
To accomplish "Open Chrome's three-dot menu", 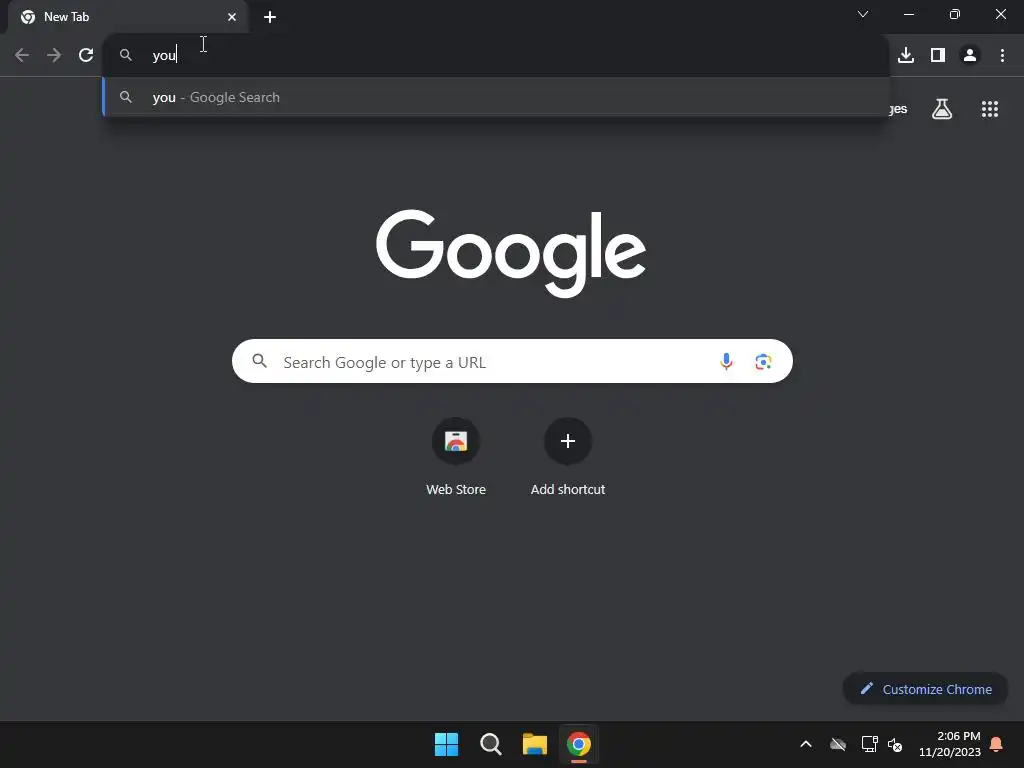I will click(x=1002, y=55).
